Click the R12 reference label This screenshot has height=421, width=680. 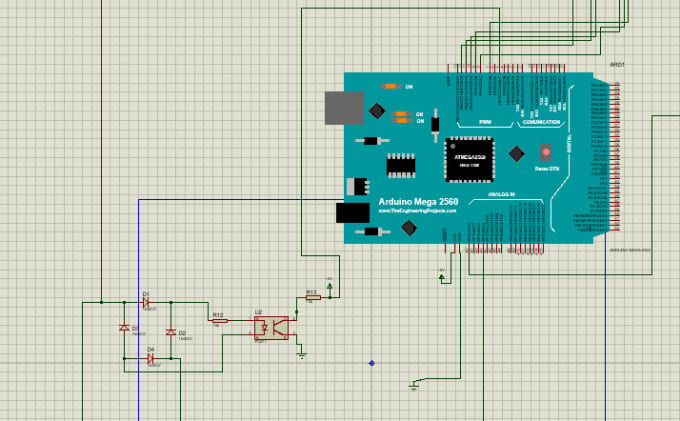click(218, 315)
